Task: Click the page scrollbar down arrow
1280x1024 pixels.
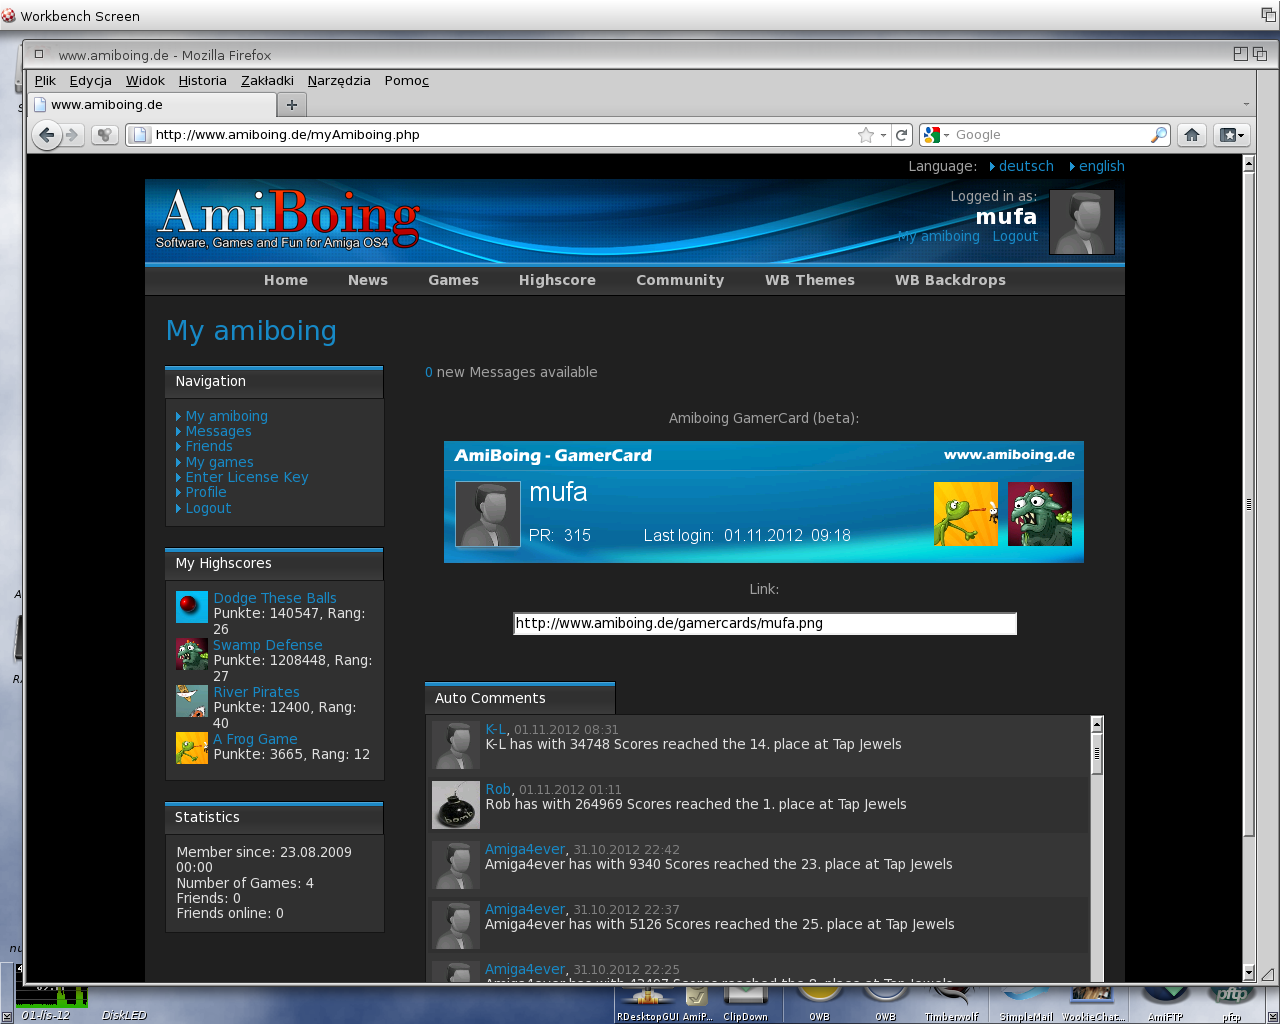Action: 1249,972
